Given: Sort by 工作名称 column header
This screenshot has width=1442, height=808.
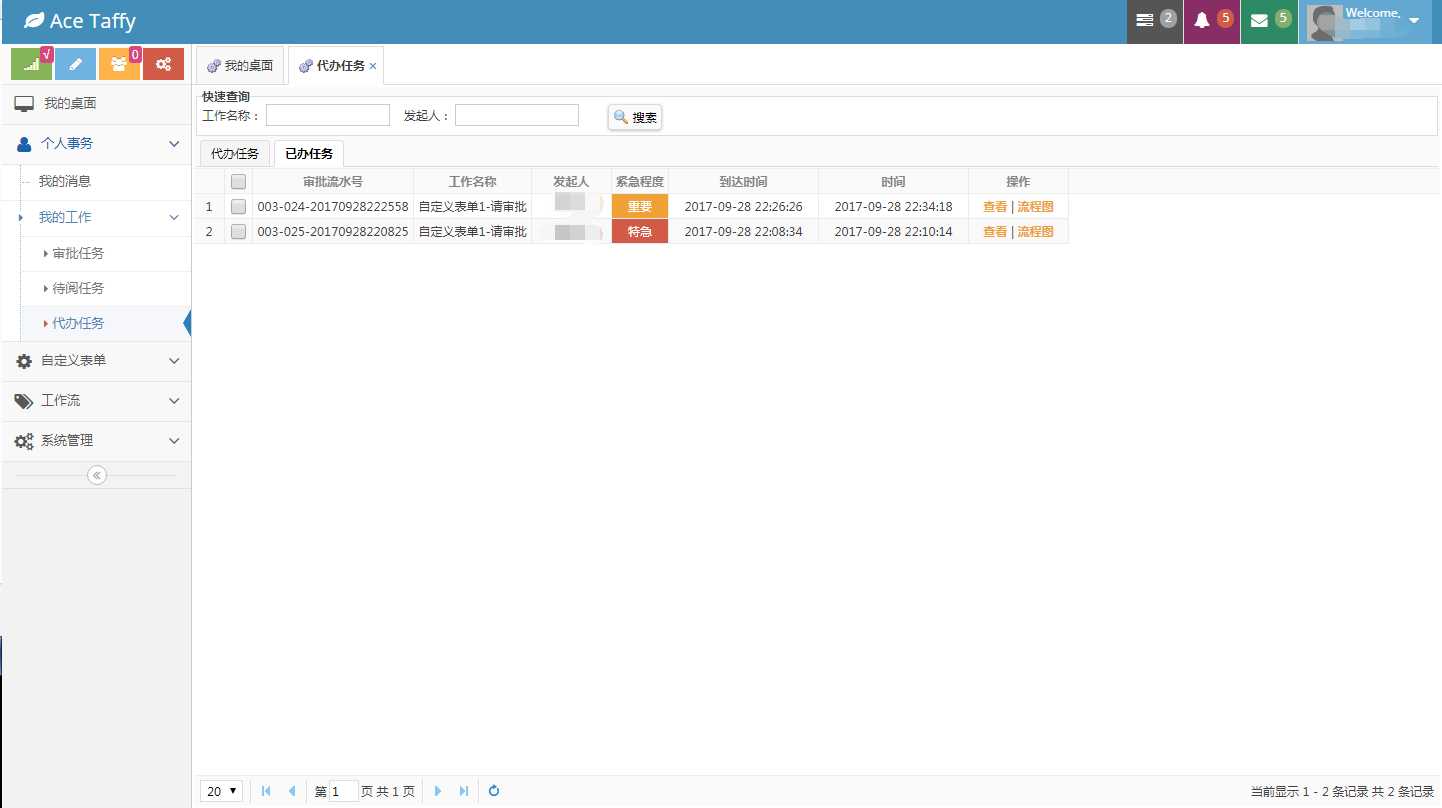Looking at the screenshot, I should pos(473,182).
